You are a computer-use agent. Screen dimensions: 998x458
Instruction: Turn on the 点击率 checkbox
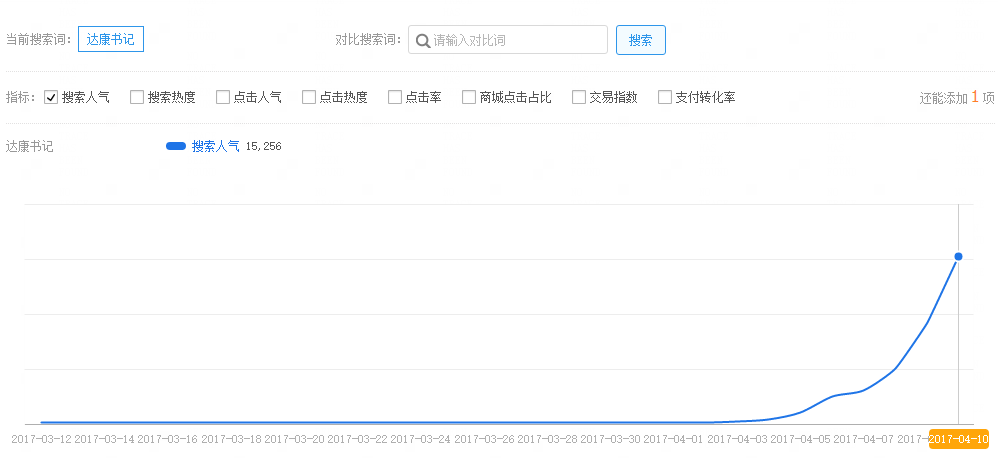pyautogui.click(x=395, y=98)
